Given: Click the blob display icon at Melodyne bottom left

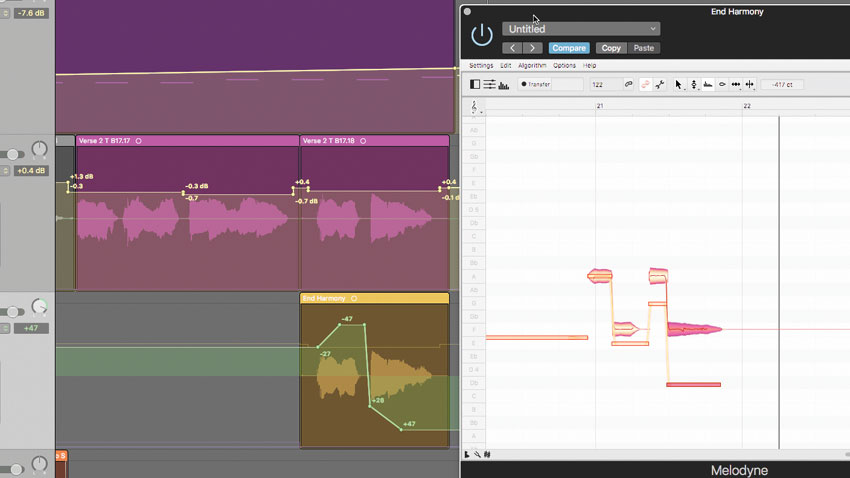Looking at the screenshot, I should [x=467, y=455].
